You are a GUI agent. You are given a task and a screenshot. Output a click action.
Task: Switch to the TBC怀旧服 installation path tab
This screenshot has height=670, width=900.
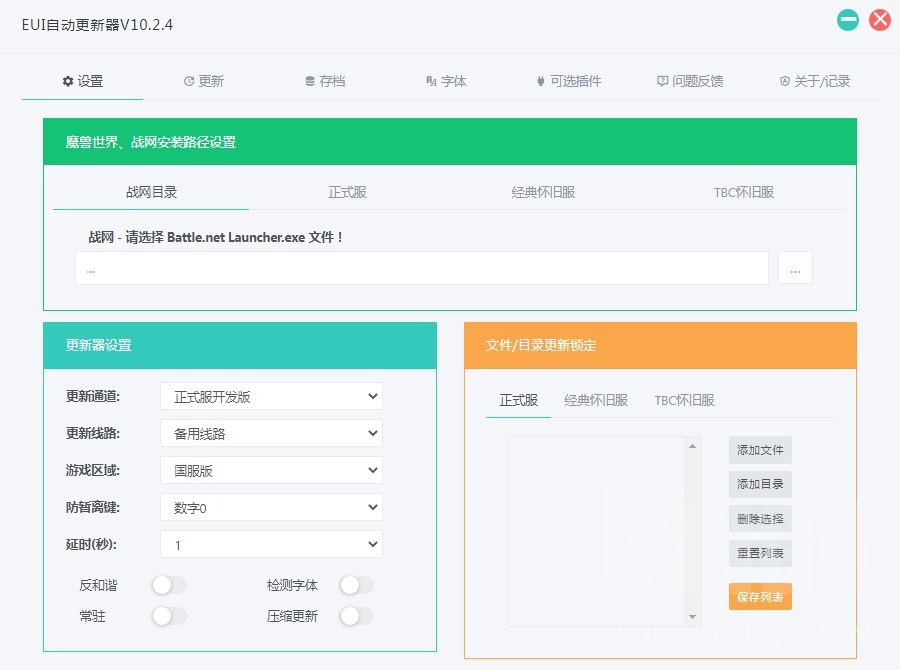pos(745,192)
